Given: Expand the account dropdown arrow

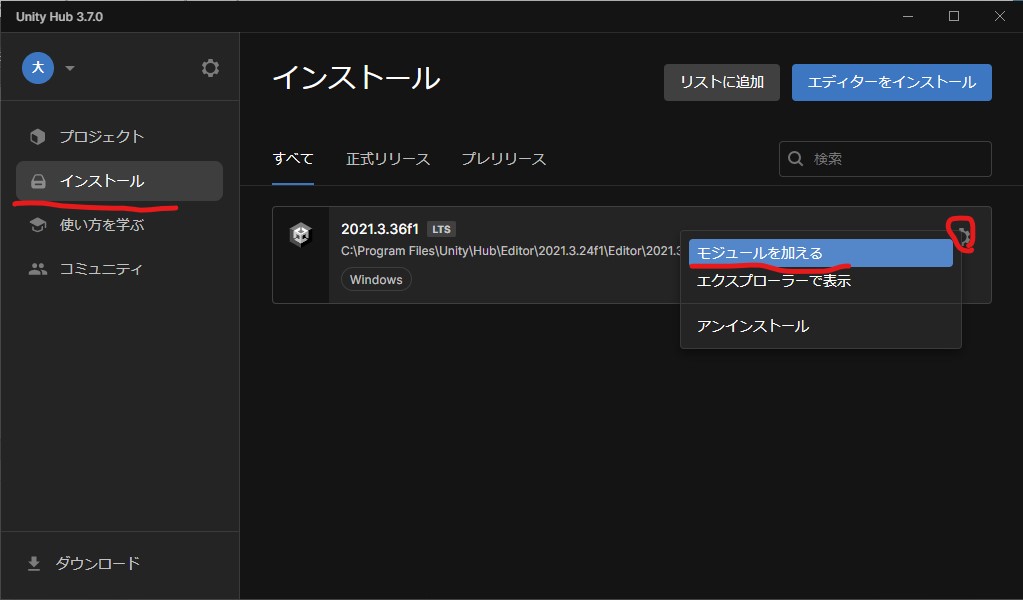Looking at the screenshot, I should [x=70, y=68].
